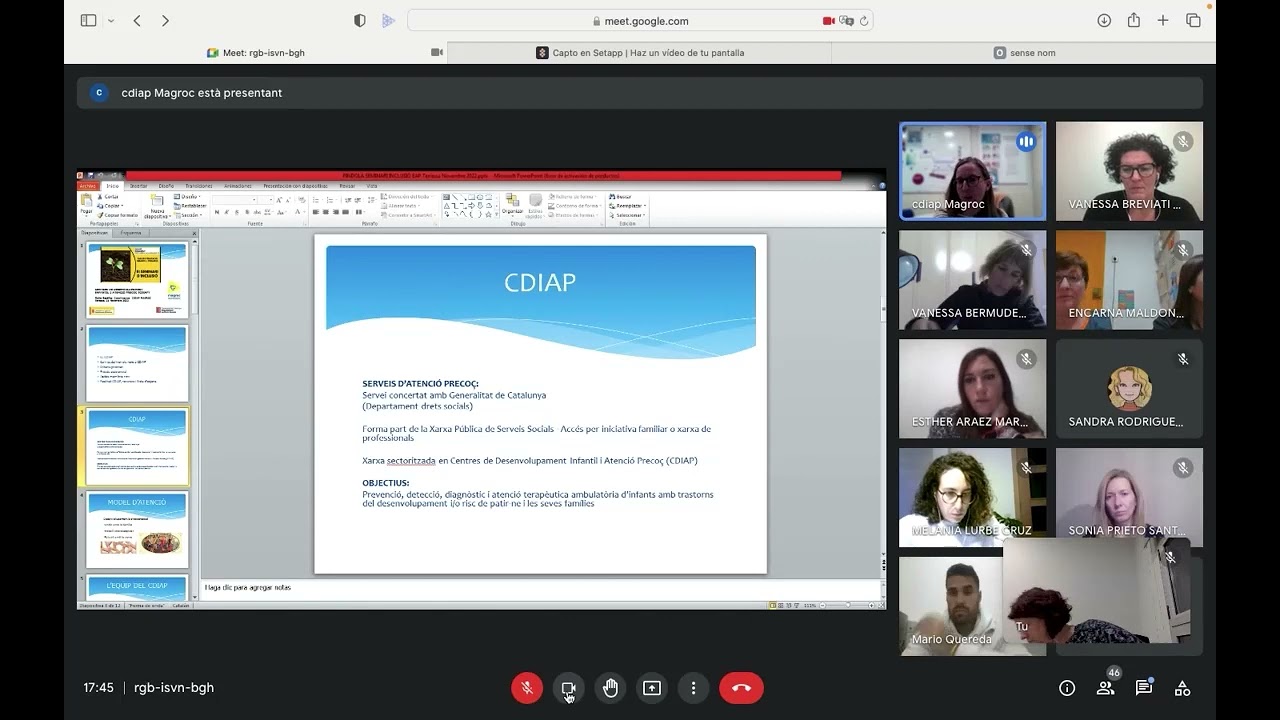
Task: Click Nueva diapositiva in the ribbon
Action: [157, 205]
